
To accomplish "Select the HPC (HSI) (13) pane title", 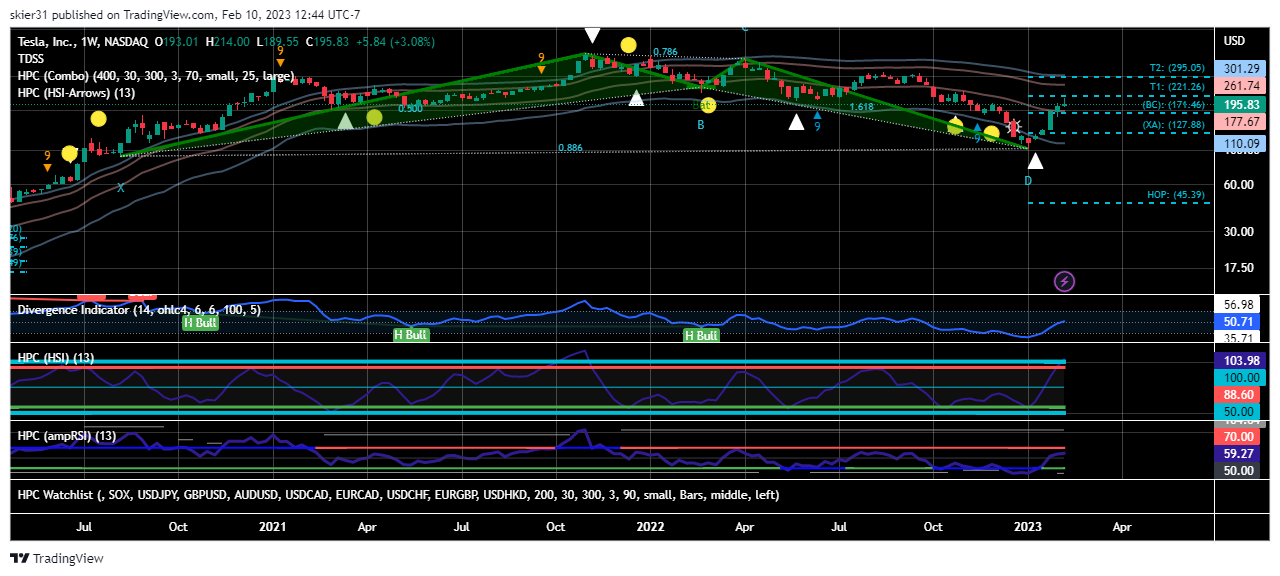I will (56, 358).
